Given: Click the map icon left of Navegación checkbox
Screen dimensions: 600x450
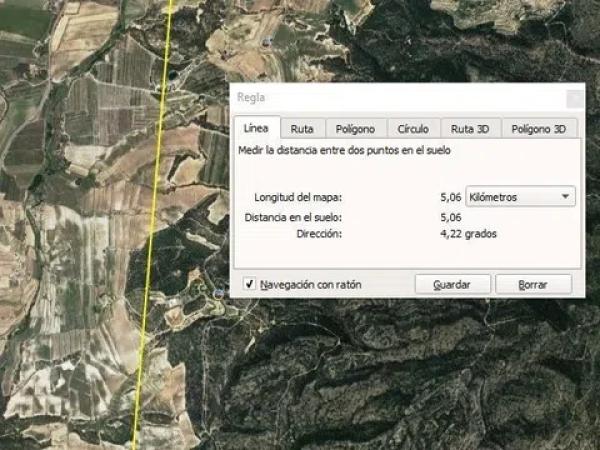Looking at the screenshot, I should (217, 292).
